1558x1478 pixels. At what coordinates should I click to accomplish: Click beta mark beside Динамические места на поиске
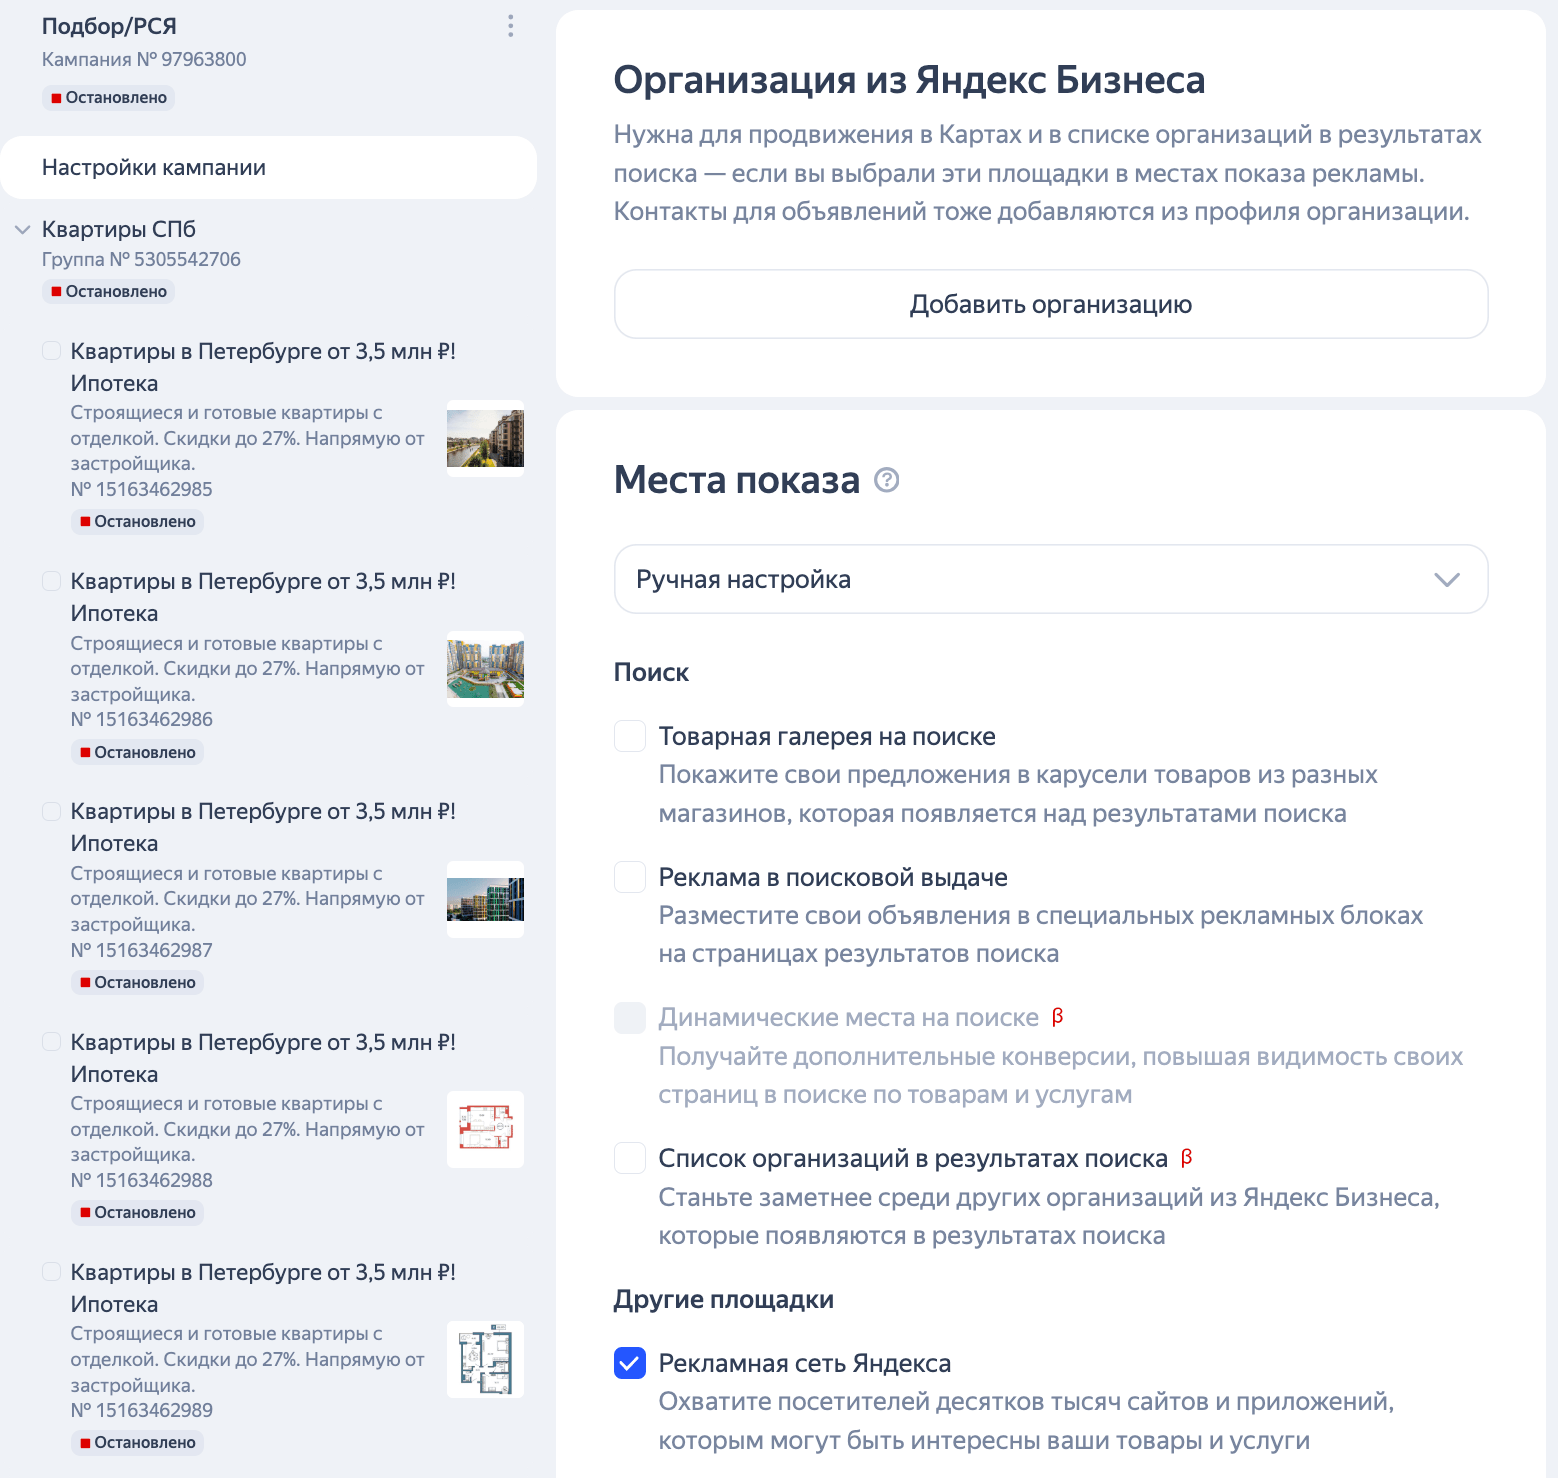(1057, 1017)
